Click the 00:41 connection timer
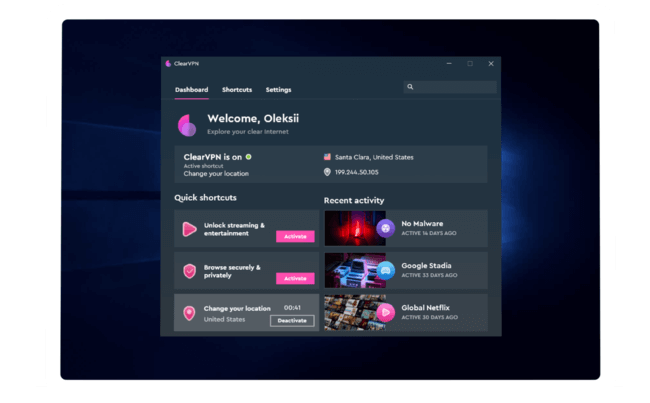This screenshot has width=650, height=403. click(292, 308)
